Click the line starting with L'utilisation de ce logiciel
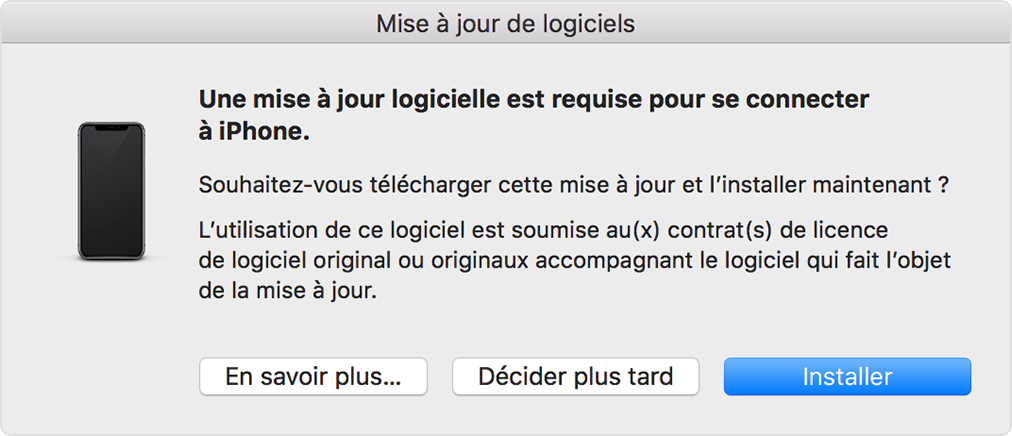 tap(543, 231)
